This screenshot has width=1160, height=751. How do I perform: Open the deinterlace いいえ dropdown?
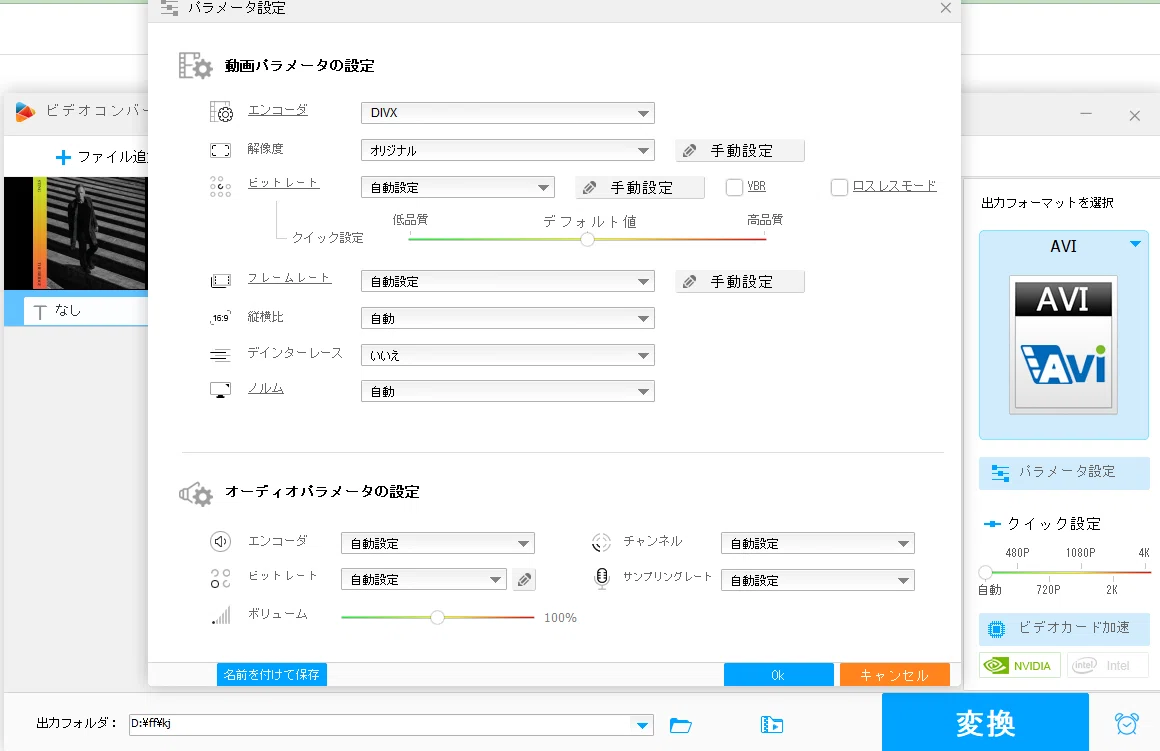coord(508,355)
